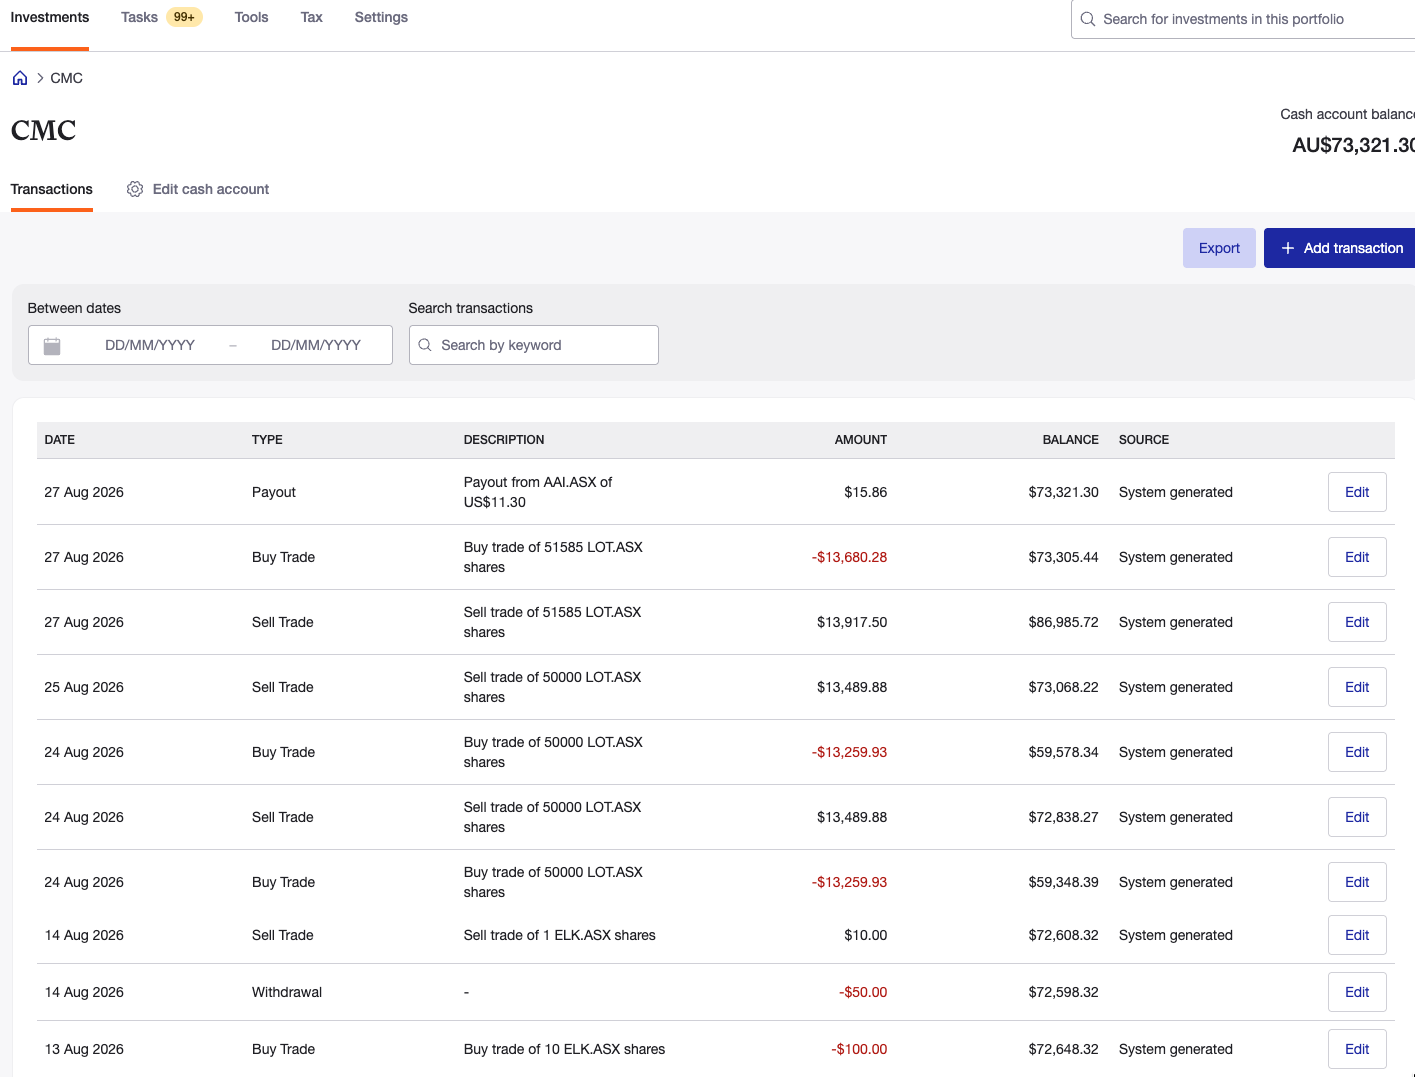The height and width of the screenshot is (1077, 1415).
Task: Click the $59,578.34 balance
Action: click(1064, 752)
